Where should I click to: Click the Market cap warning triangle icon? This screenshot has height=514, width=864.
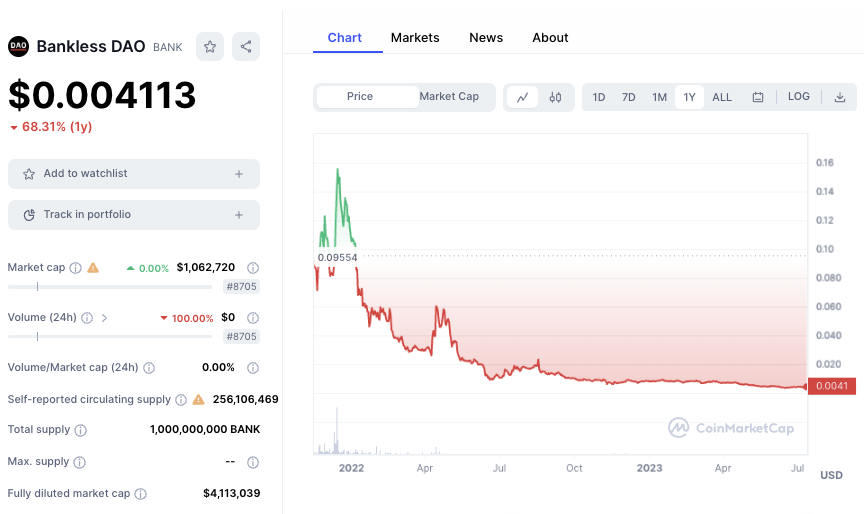pos(93,268)
